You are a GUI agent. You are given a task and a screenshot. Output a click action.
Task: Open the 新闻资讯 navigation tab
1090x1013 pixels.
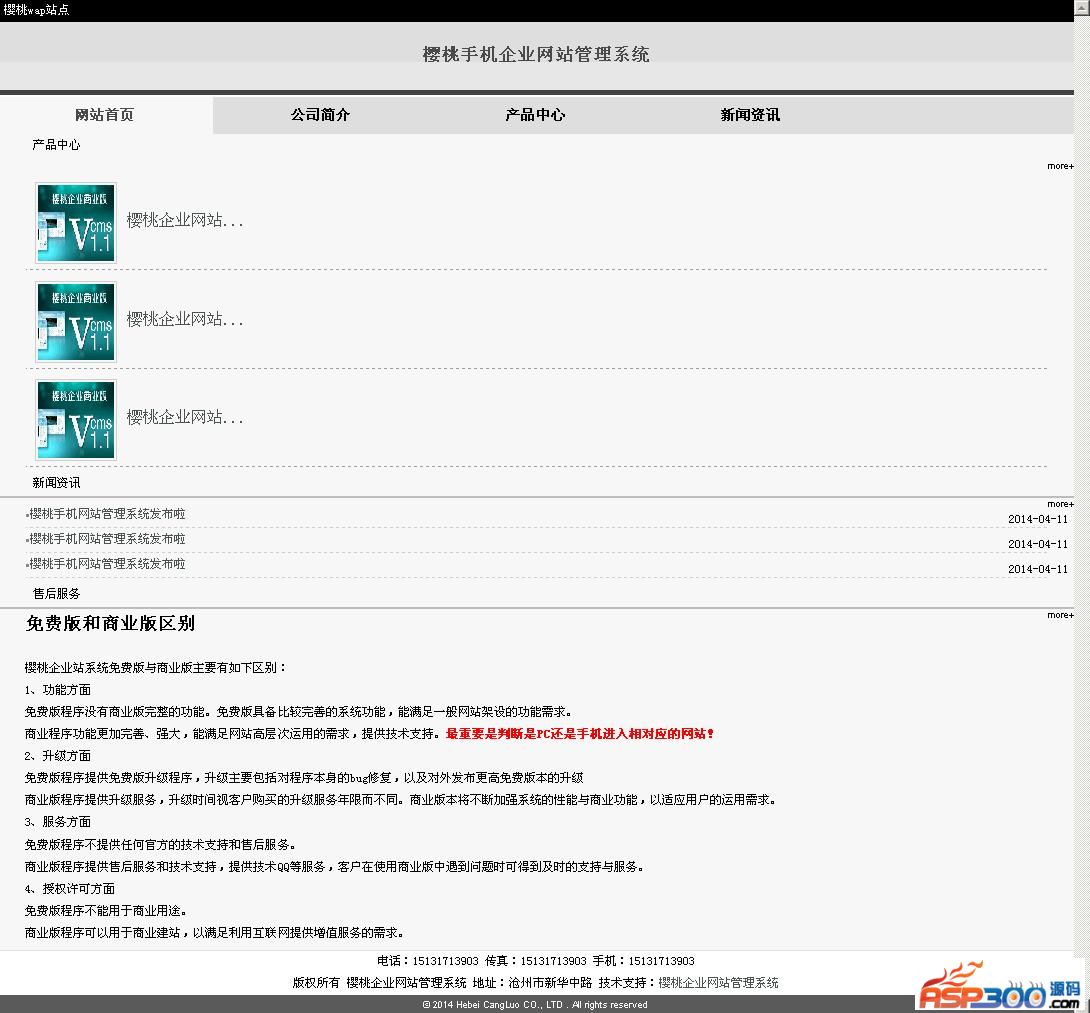750,115
